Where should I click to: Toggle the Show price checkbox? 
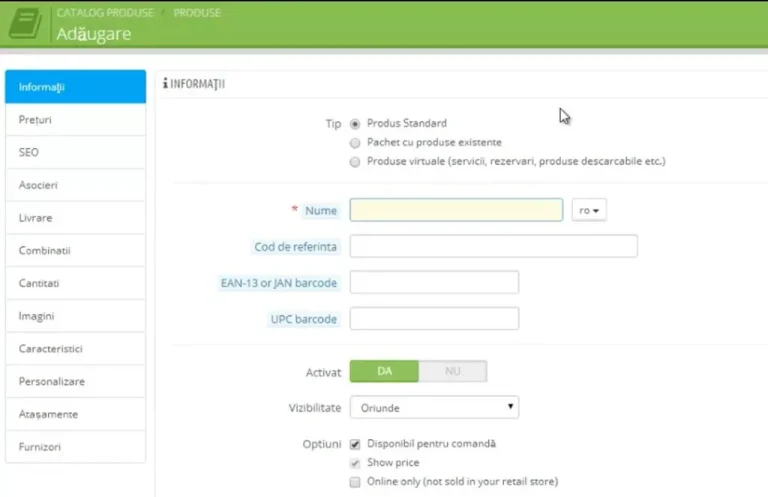coord(355,463)
